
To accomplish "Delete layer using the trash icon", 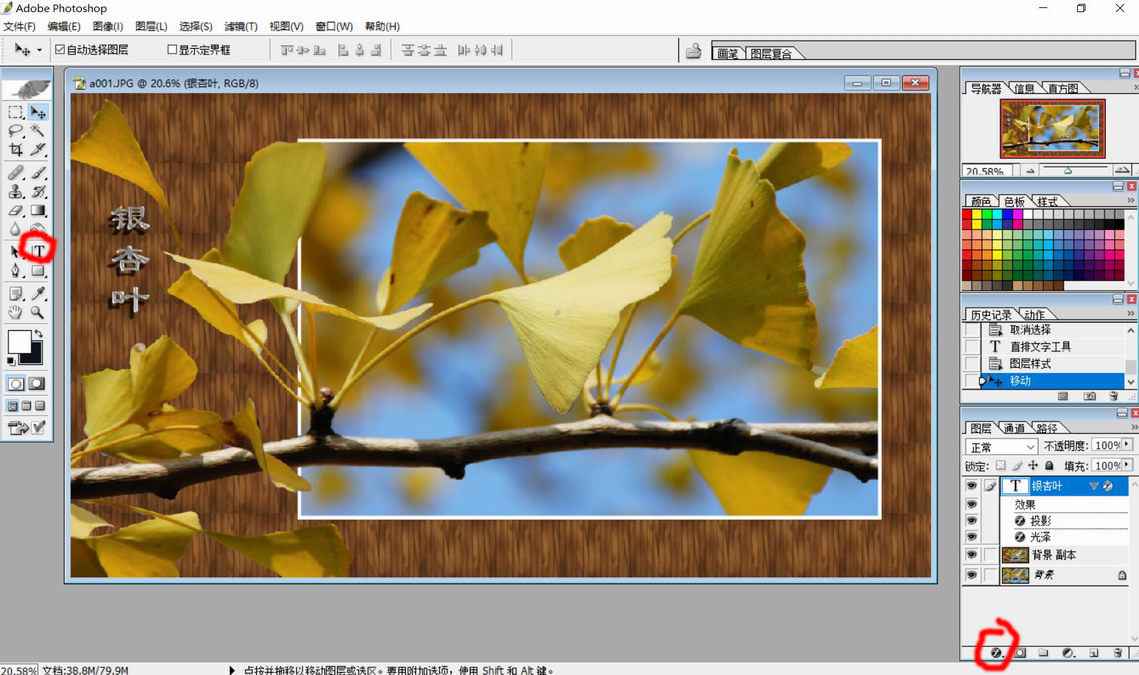I will [1118, 653].
